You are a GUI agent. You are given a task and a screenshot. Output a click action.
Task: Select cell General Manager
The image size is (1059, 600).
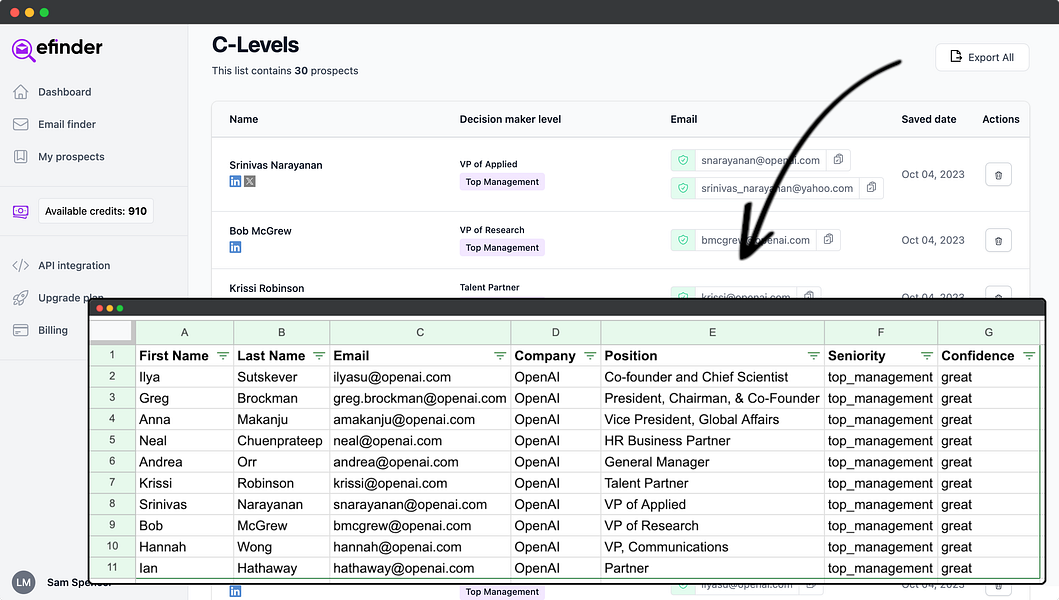pos(713,462)
